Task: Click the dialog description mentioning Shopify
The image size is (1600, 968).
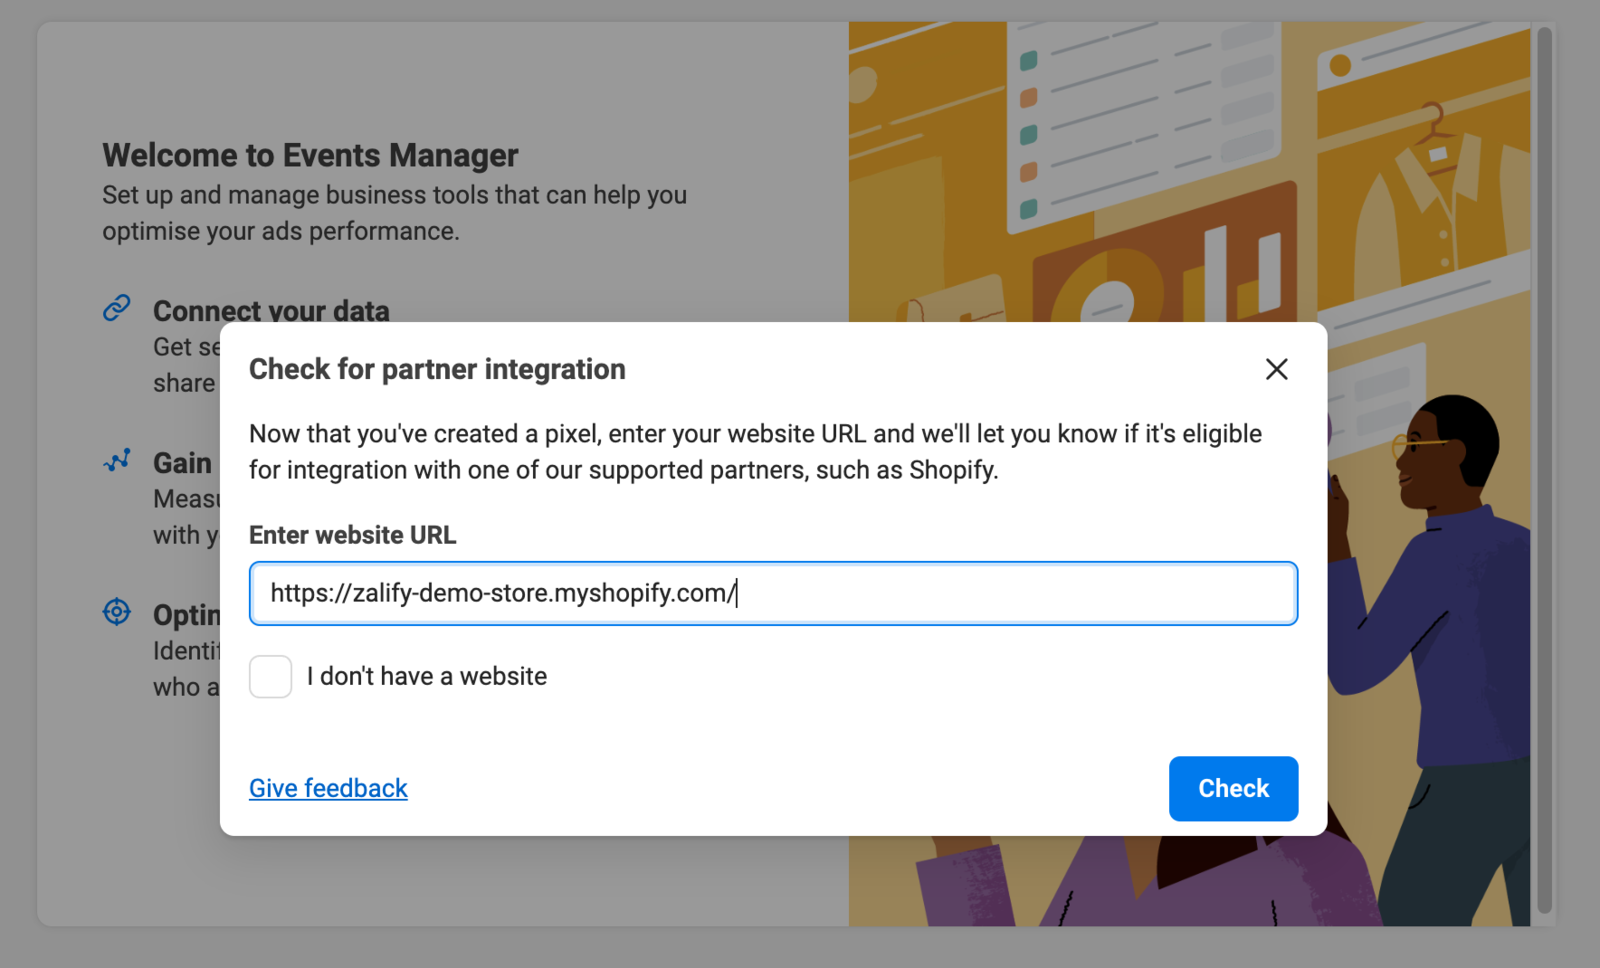Action: tap(755, 452)
